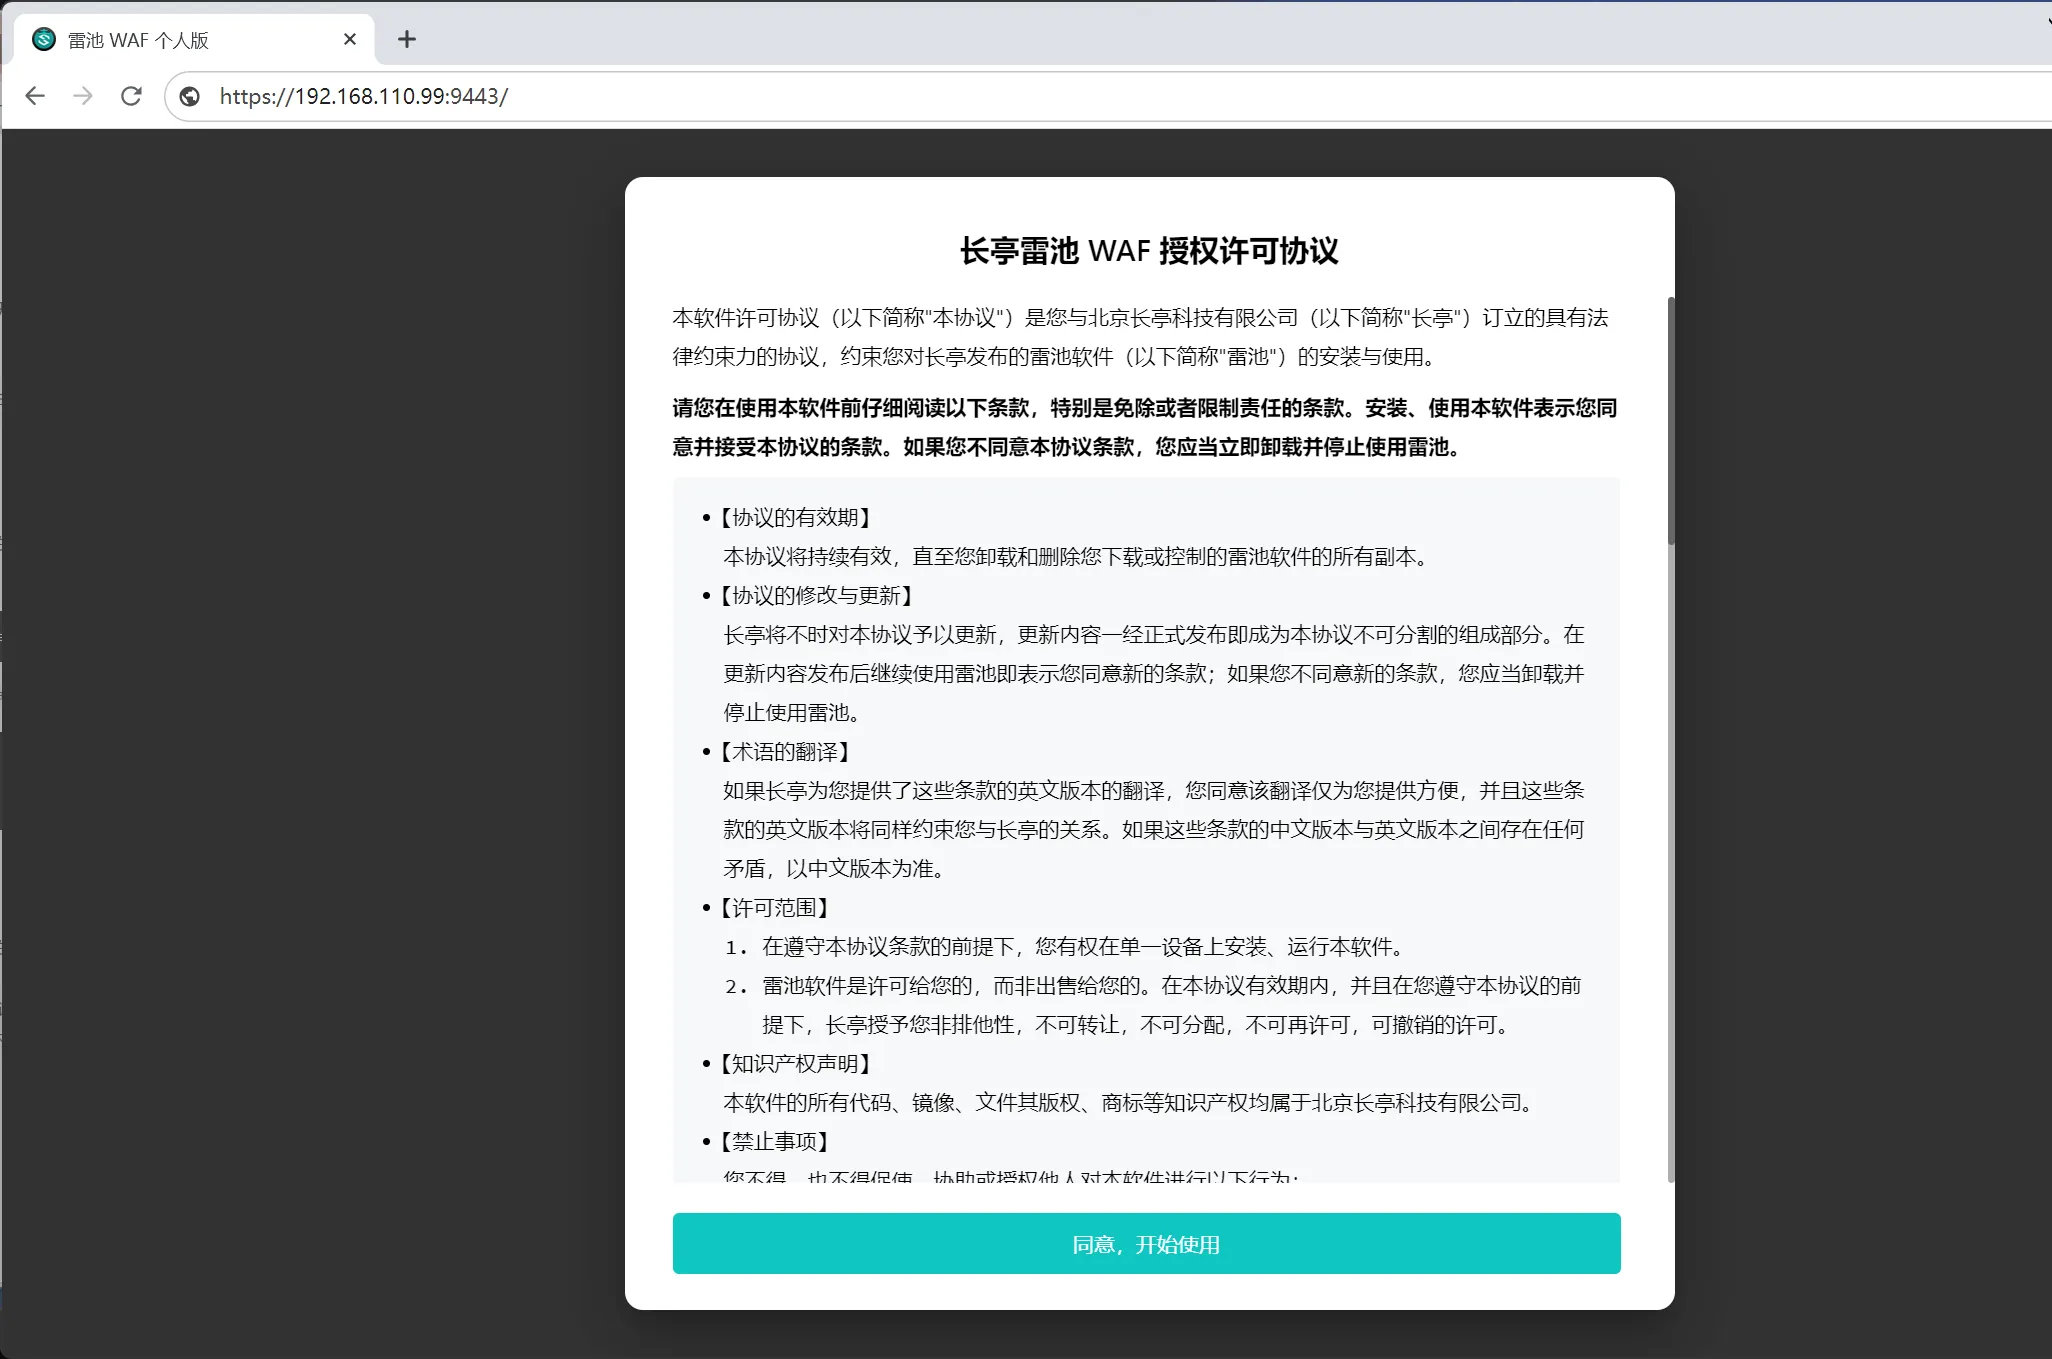
Task: Click the 【术语的翻译】 heading
Action: pyautogui.click(x=785, y=751)
